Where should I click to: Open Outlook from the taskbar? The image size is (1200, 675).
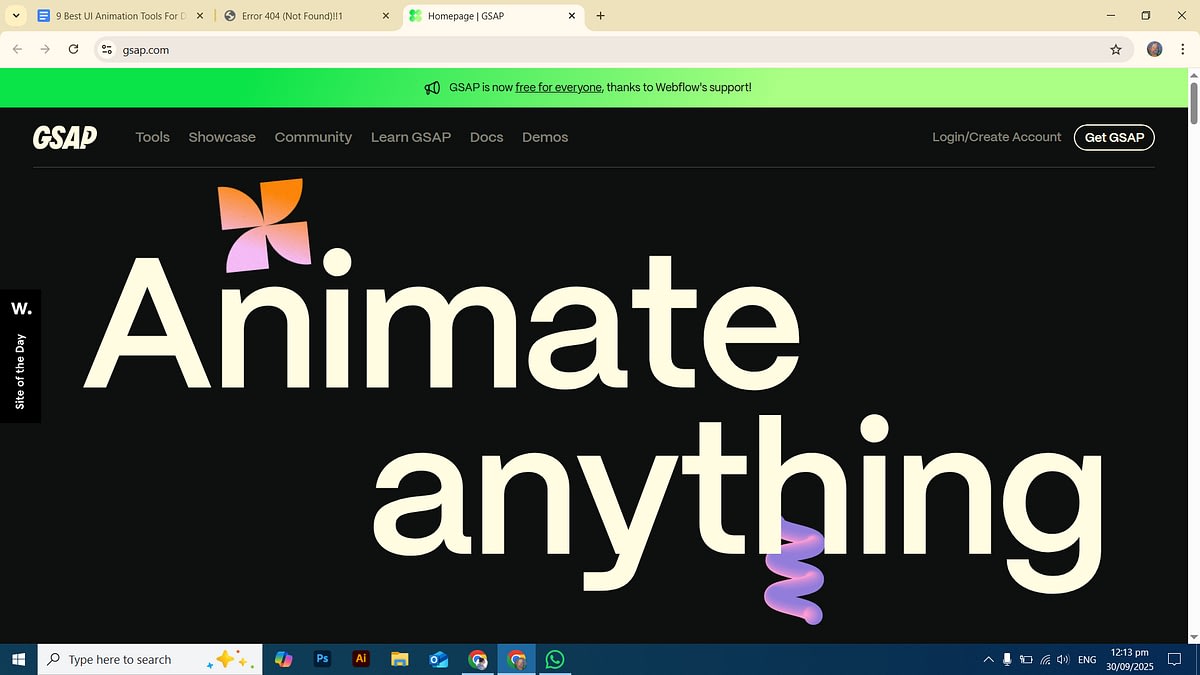(439, 659)
